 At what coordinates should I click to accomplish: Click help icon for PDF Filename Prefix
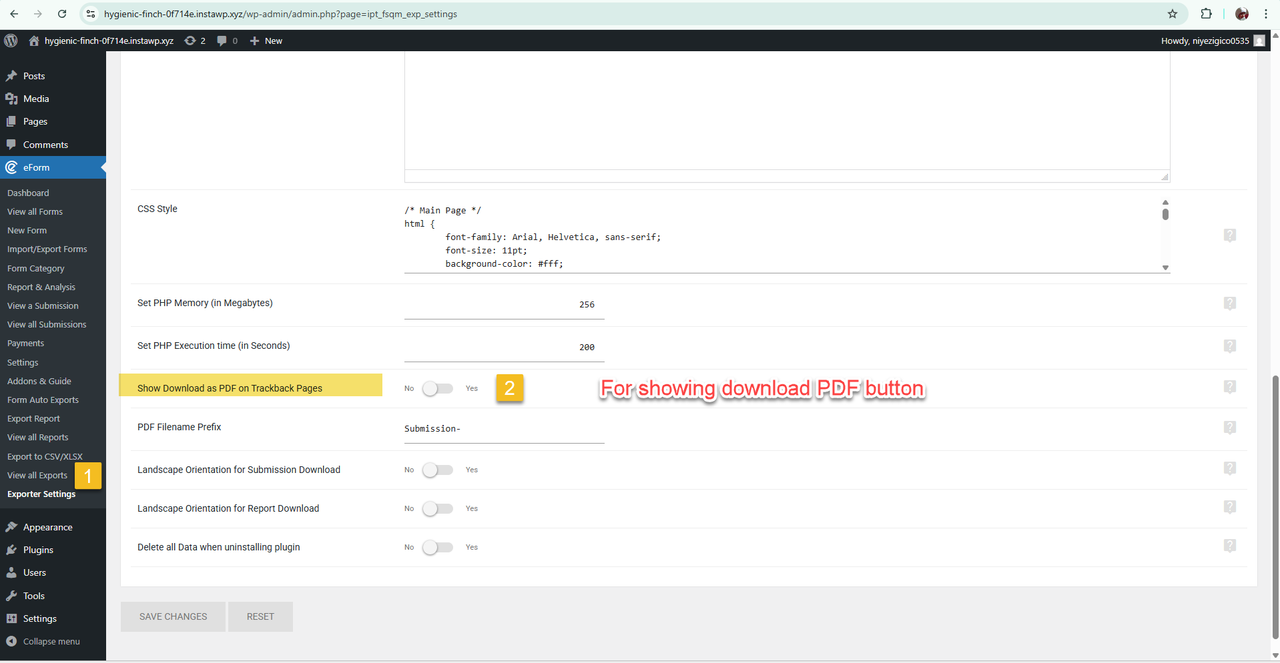click(1230, 427)
